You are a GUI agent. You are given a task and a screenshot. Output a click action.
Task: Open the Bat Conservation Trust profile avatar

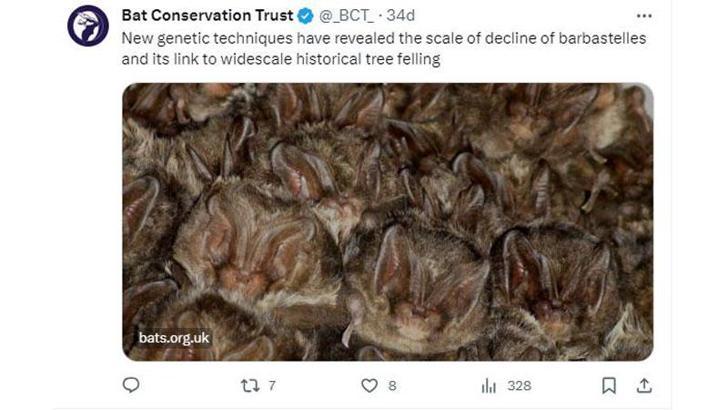pyautogui.click(x=87, y=26)
